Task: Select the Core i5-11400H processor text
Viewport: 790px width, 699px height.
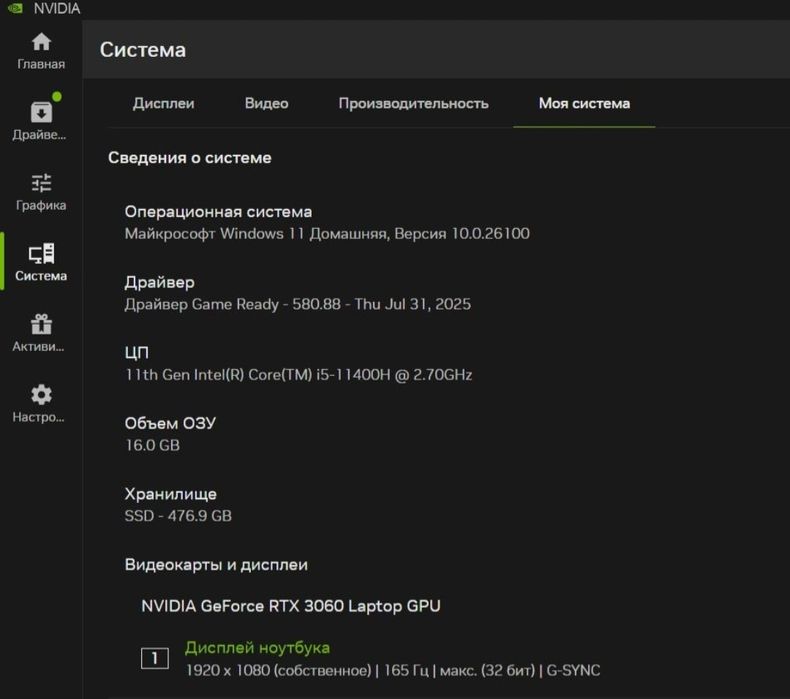Action: click(298, 374)
